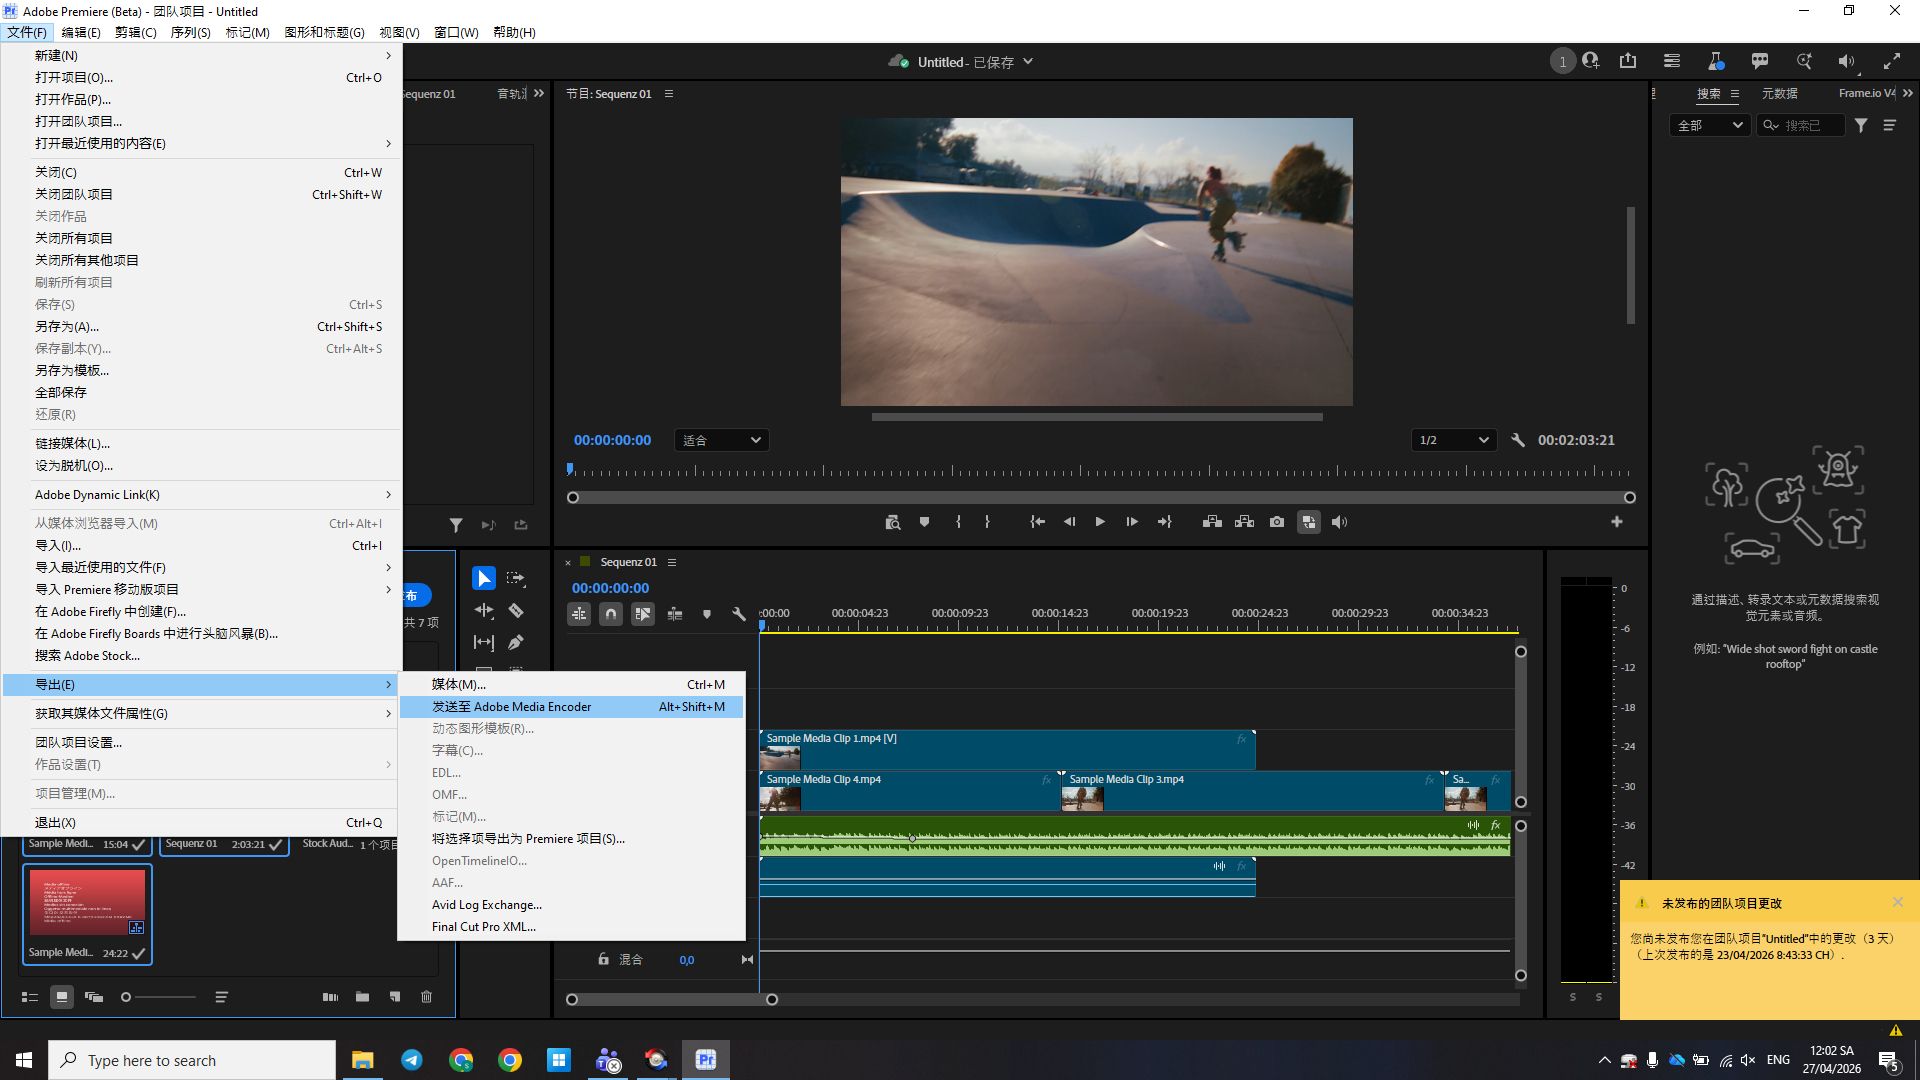Image resolution: width=1920 pixels, height=1080 pixels.
Task: Click timeline horizontal zoom scrollbar handle
Action: [772, 999]
